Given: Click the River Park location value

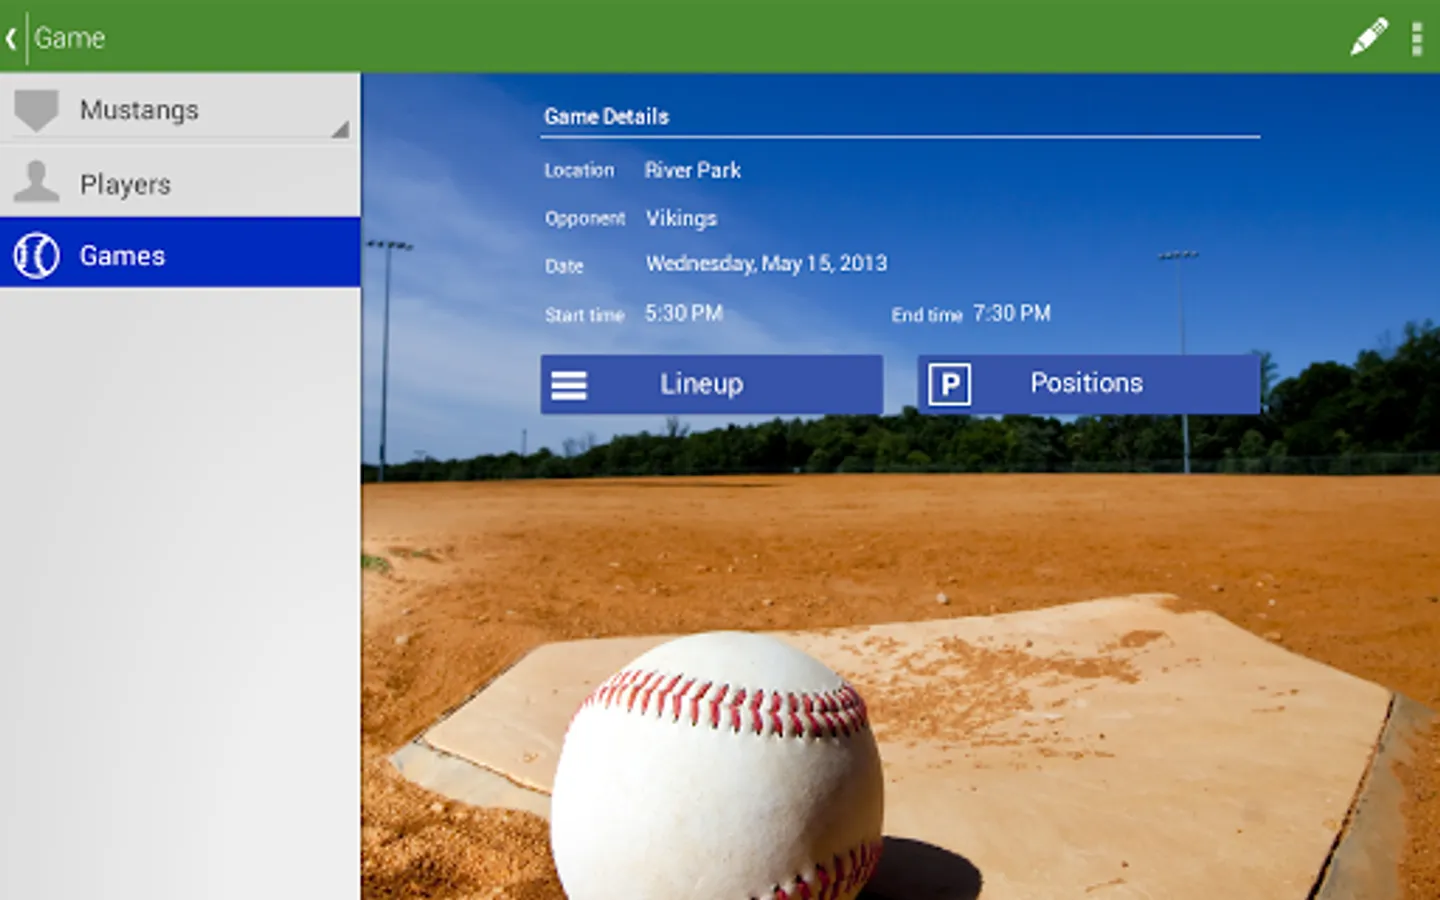Looking at the screenshot, I should tap(692, 170).
